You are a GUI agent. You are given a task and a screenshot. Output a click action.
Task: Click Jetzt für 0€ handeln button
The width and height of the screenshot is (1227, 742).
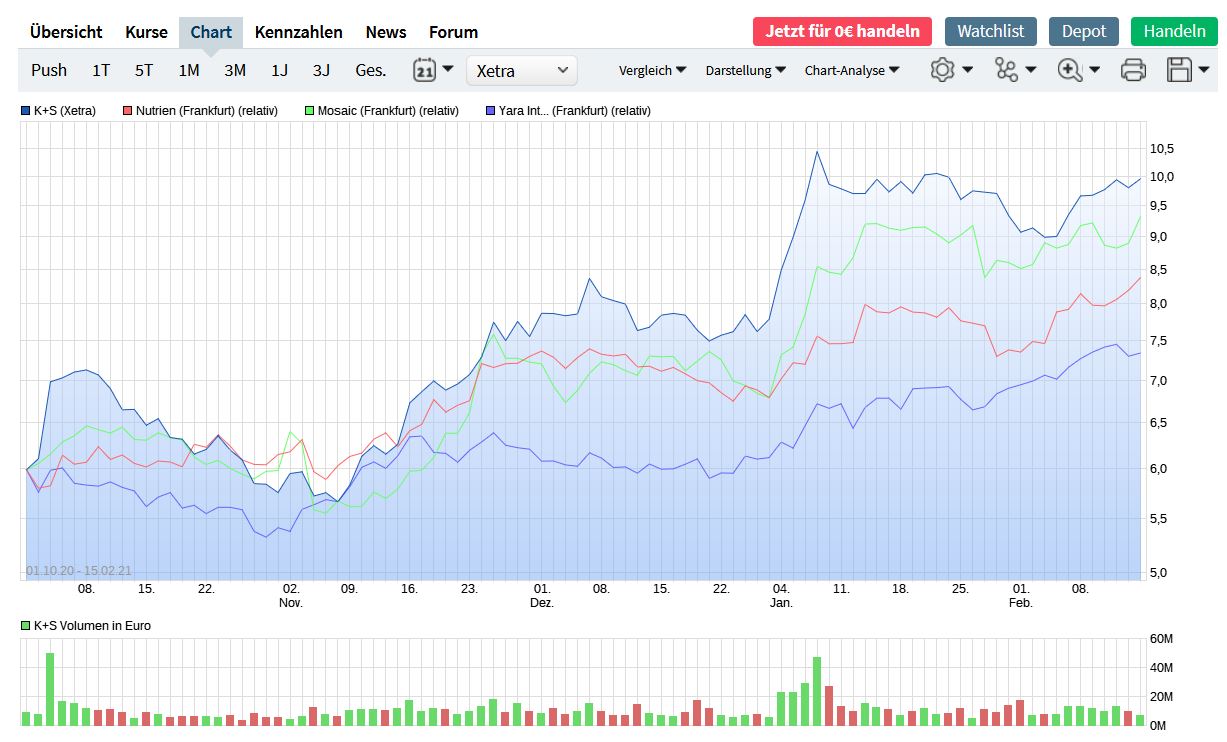coord(842,31)
